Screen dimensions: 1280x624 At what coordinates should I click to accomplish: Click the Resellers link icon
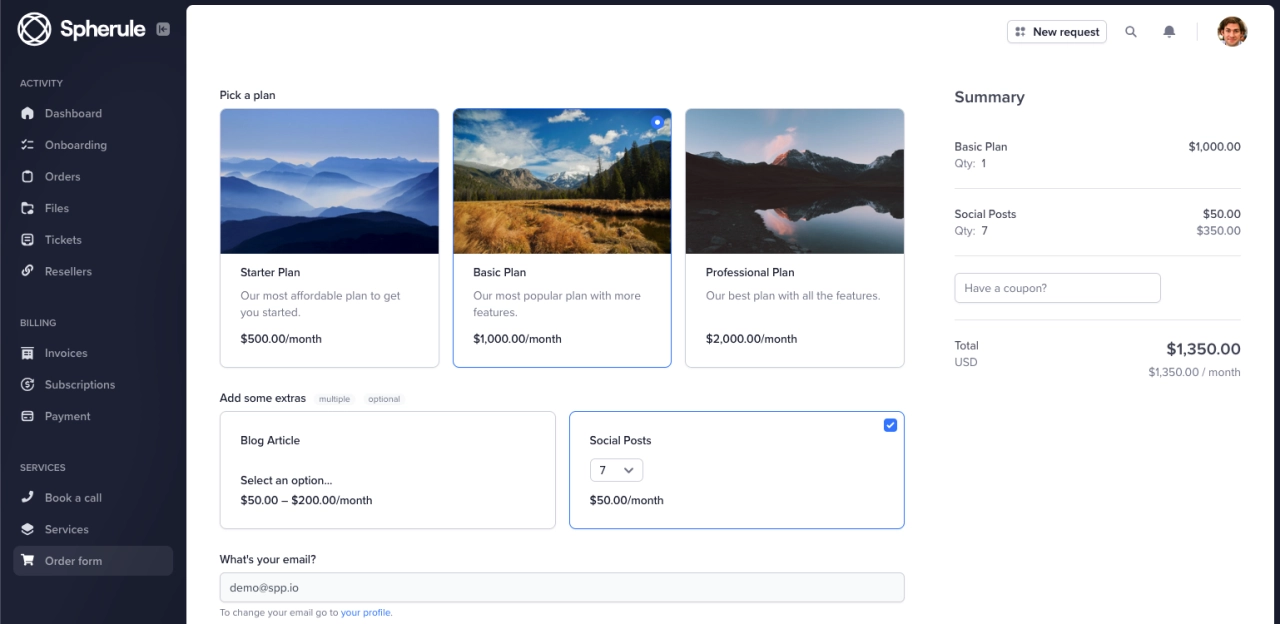point(27,271)
